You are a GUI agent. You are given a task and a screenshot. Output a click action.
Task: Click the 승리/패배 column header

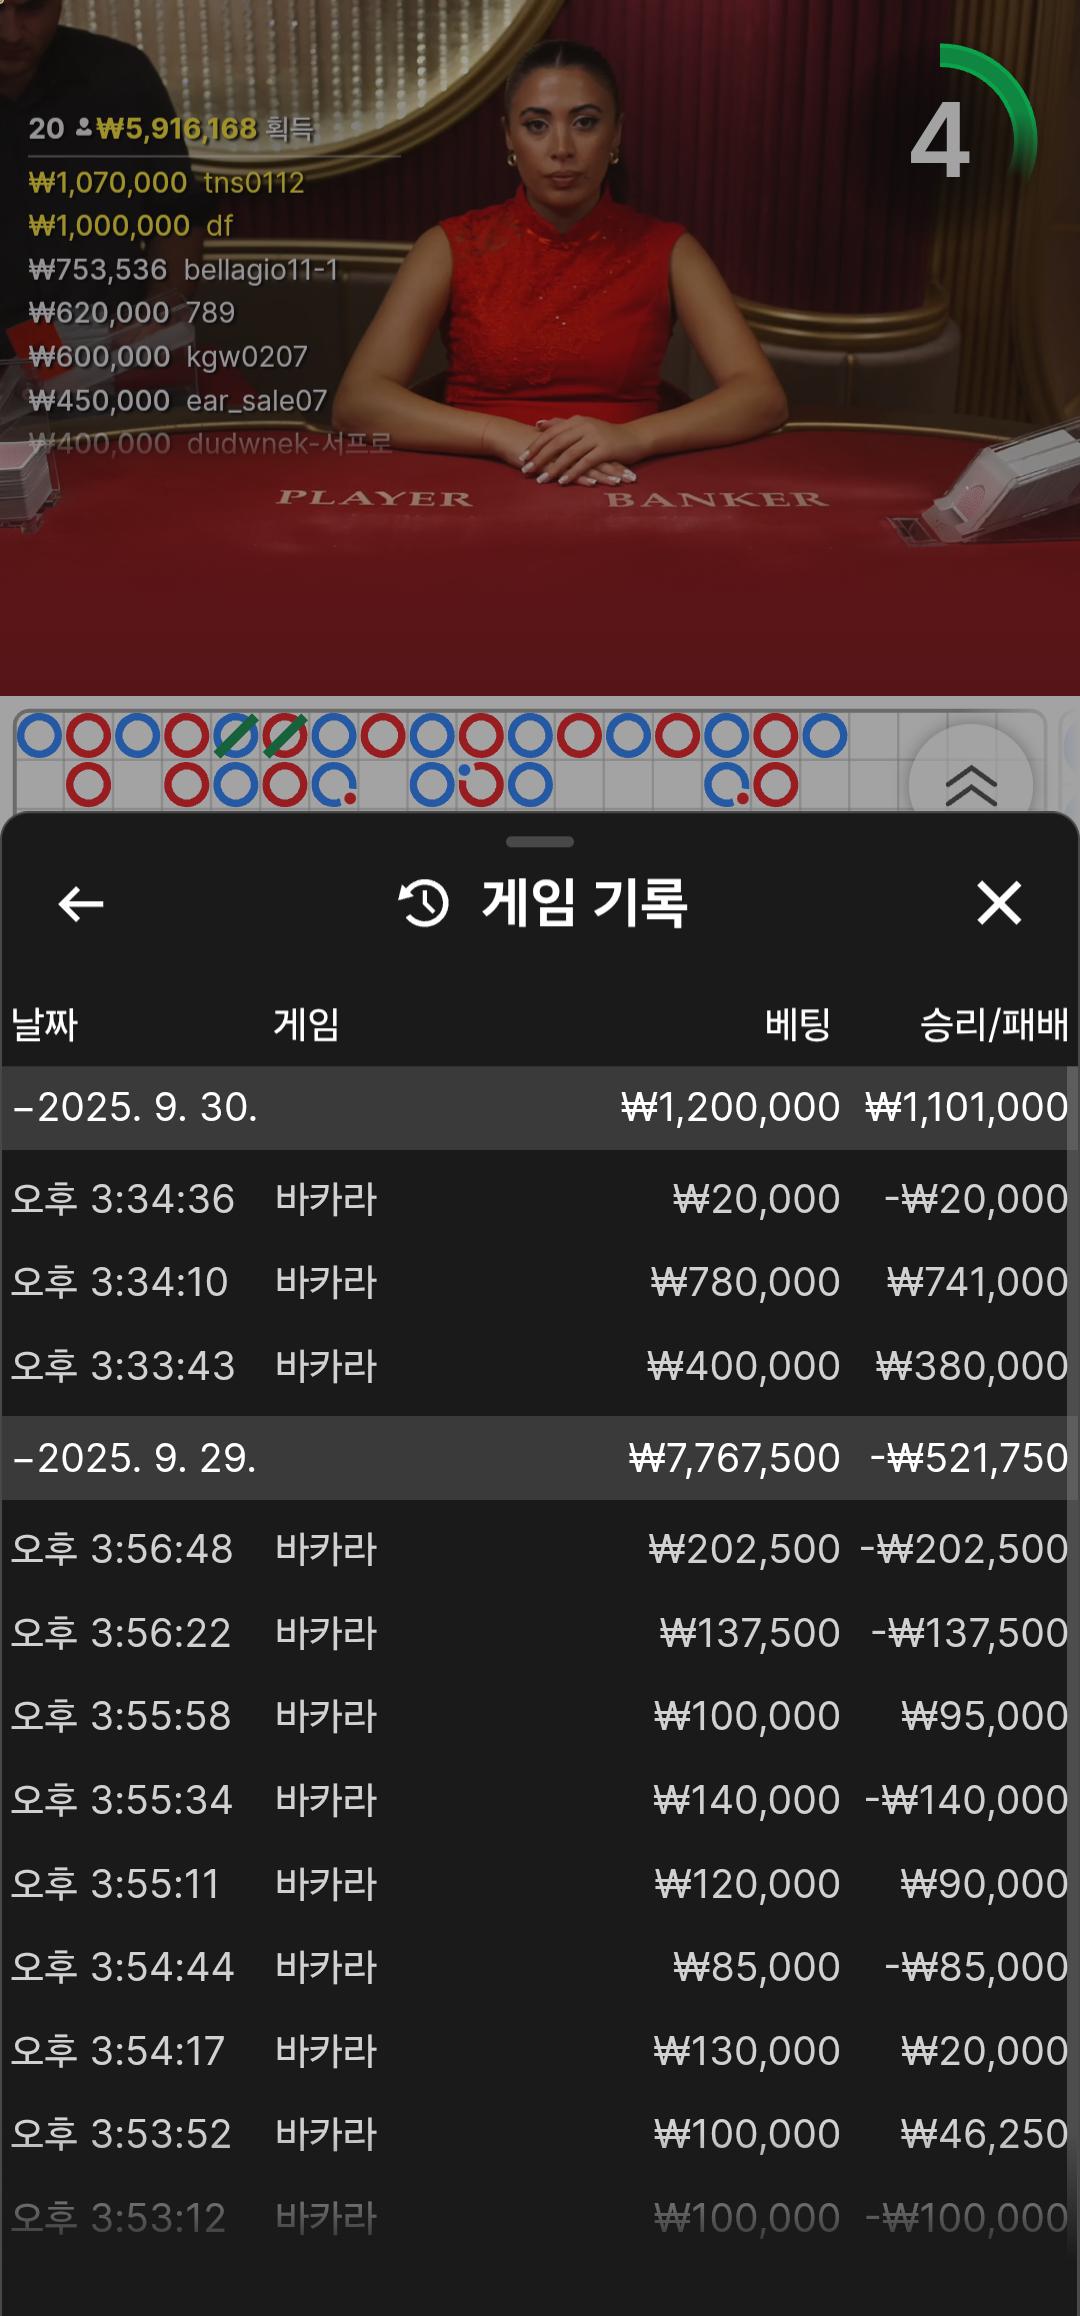pos(993,1025)
